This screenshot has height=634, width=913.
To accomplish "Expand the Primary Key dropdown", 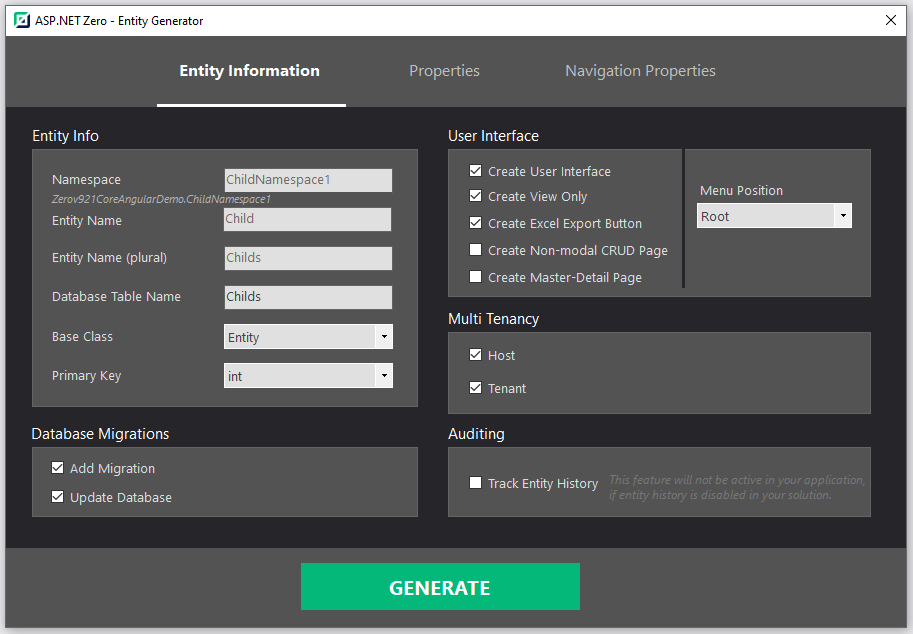I will pos(384,375).
